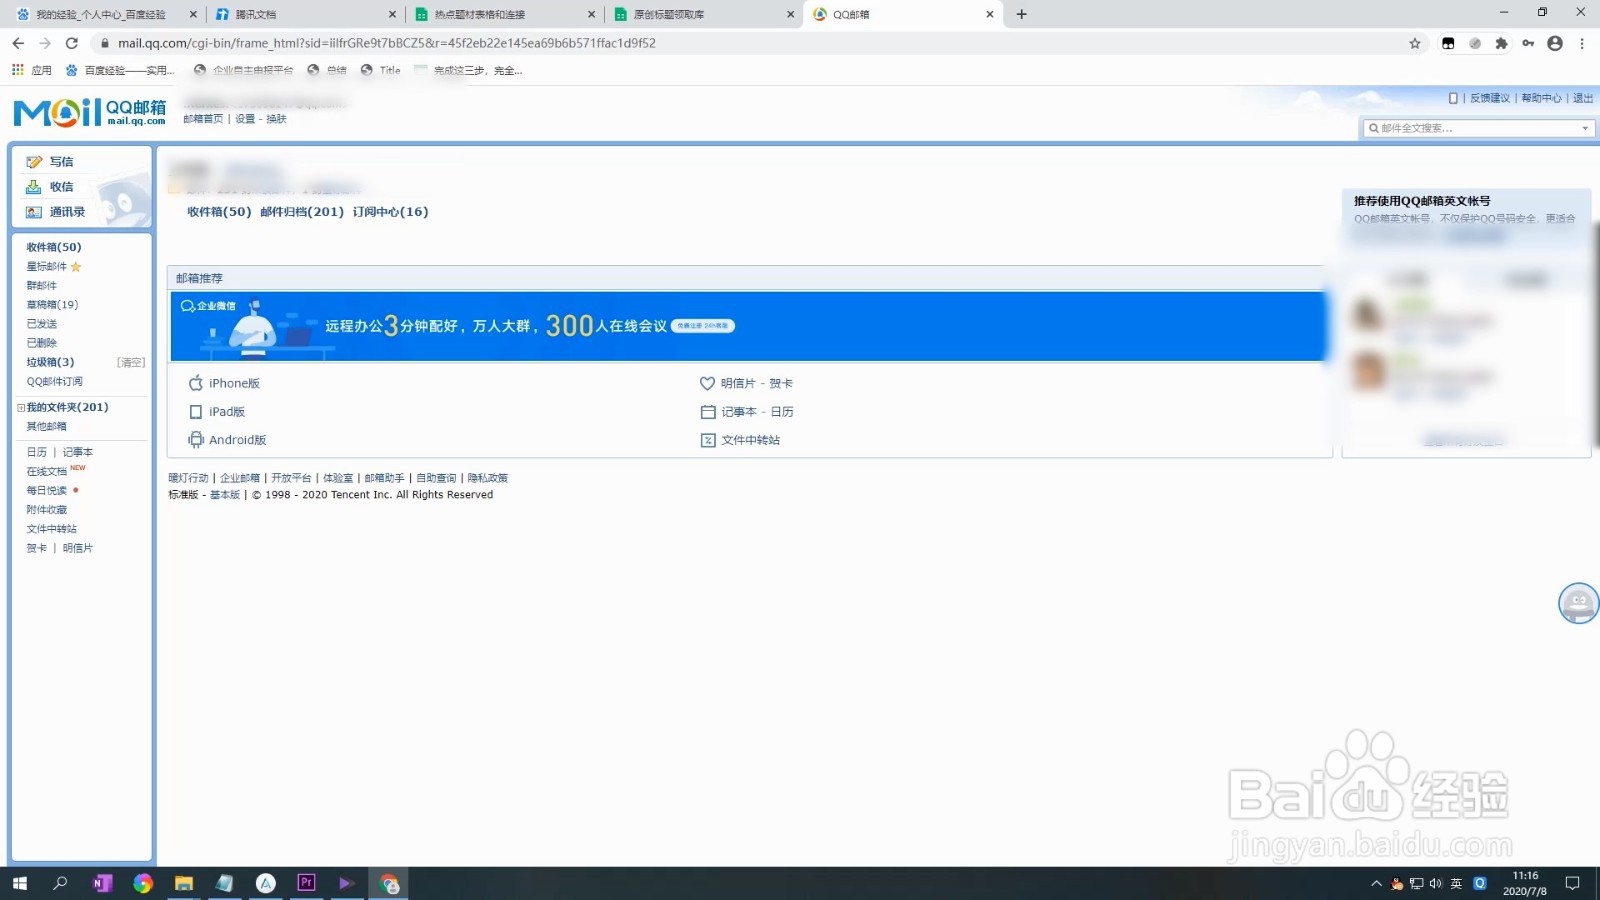Image resolution: width=1600 pixels, height=900 pixels.
Task: Click the password key icon in Chrome
Action: (1528, 43)
